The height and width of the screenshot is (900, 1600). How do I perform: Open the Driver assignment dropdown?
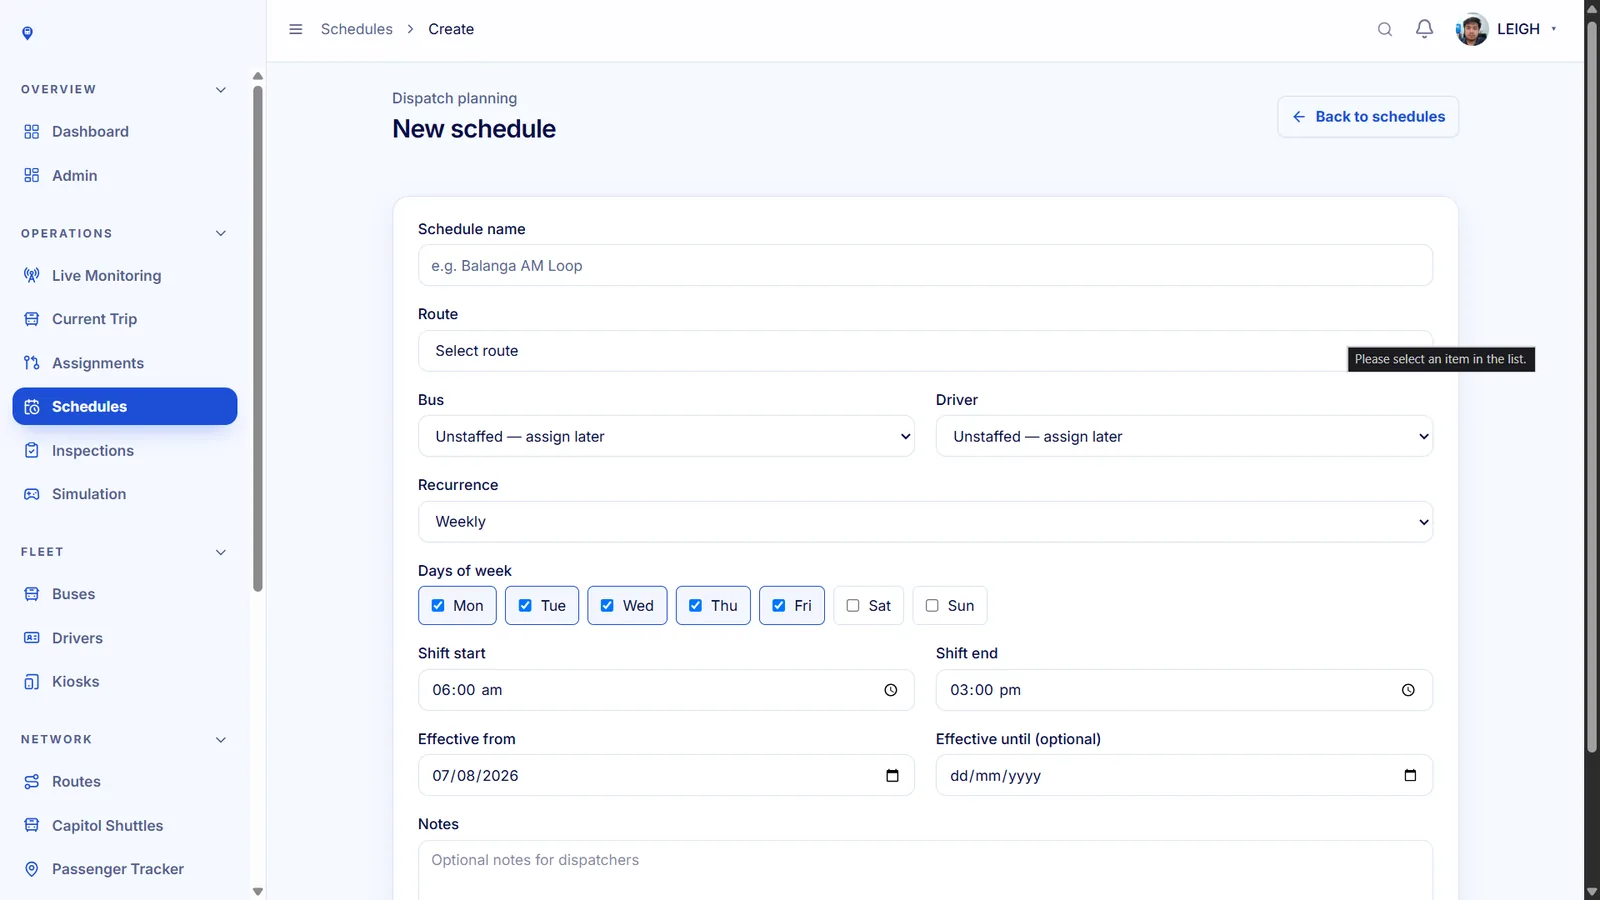point(1184,436)
